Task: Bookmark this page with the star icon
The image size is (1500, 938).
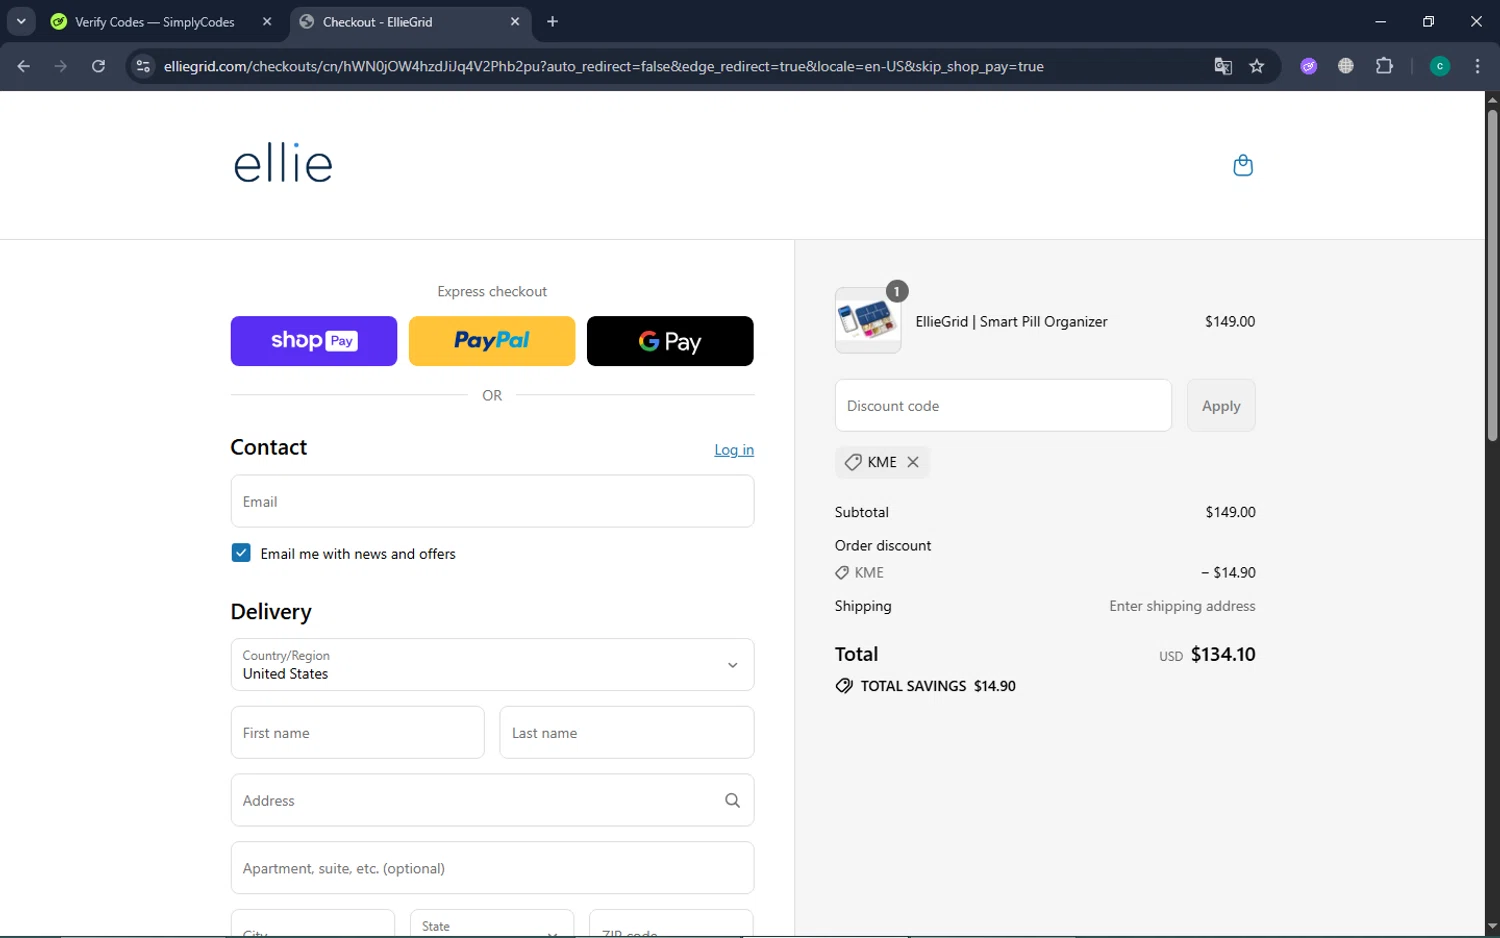Action: tap(1257, 66)
